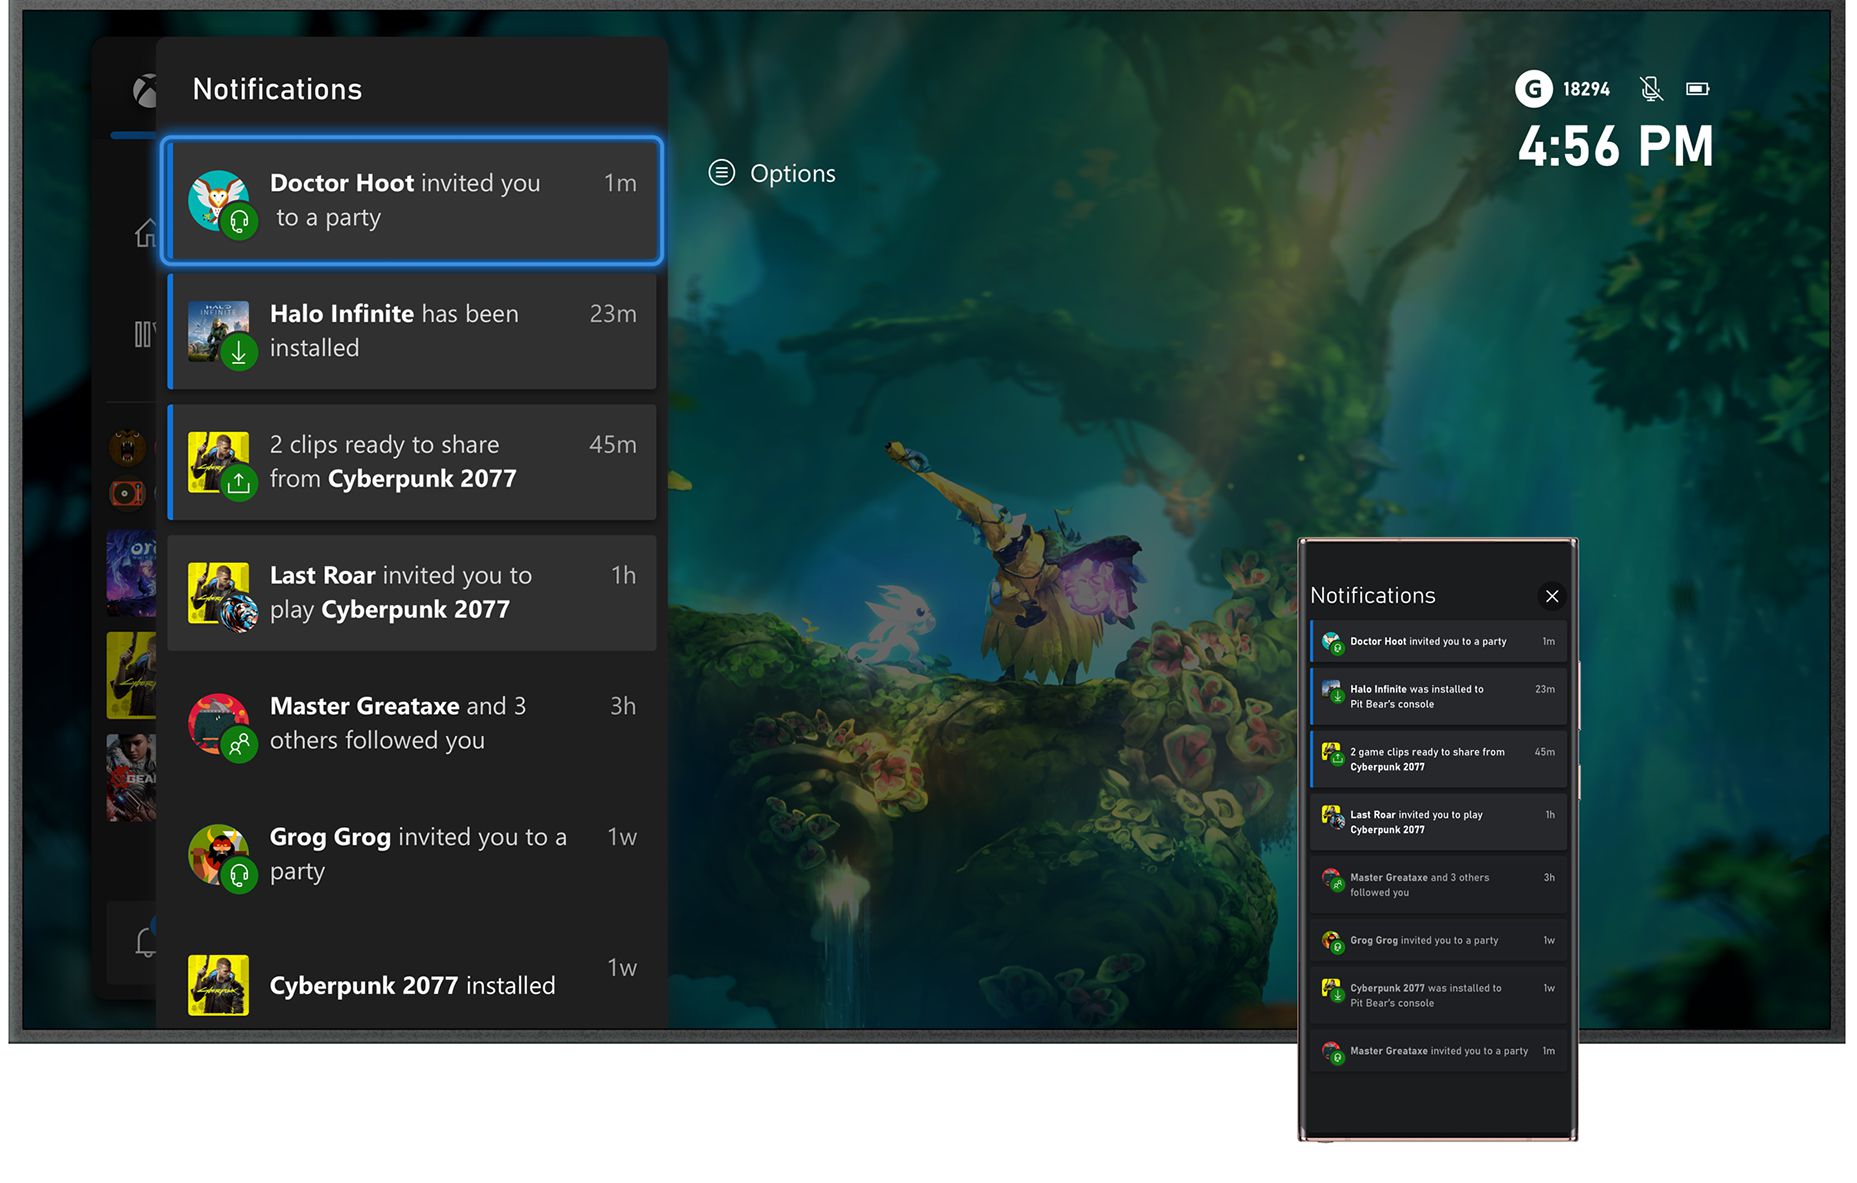
Task: Click the controller battery status icon
Action: pos(1698,89)
